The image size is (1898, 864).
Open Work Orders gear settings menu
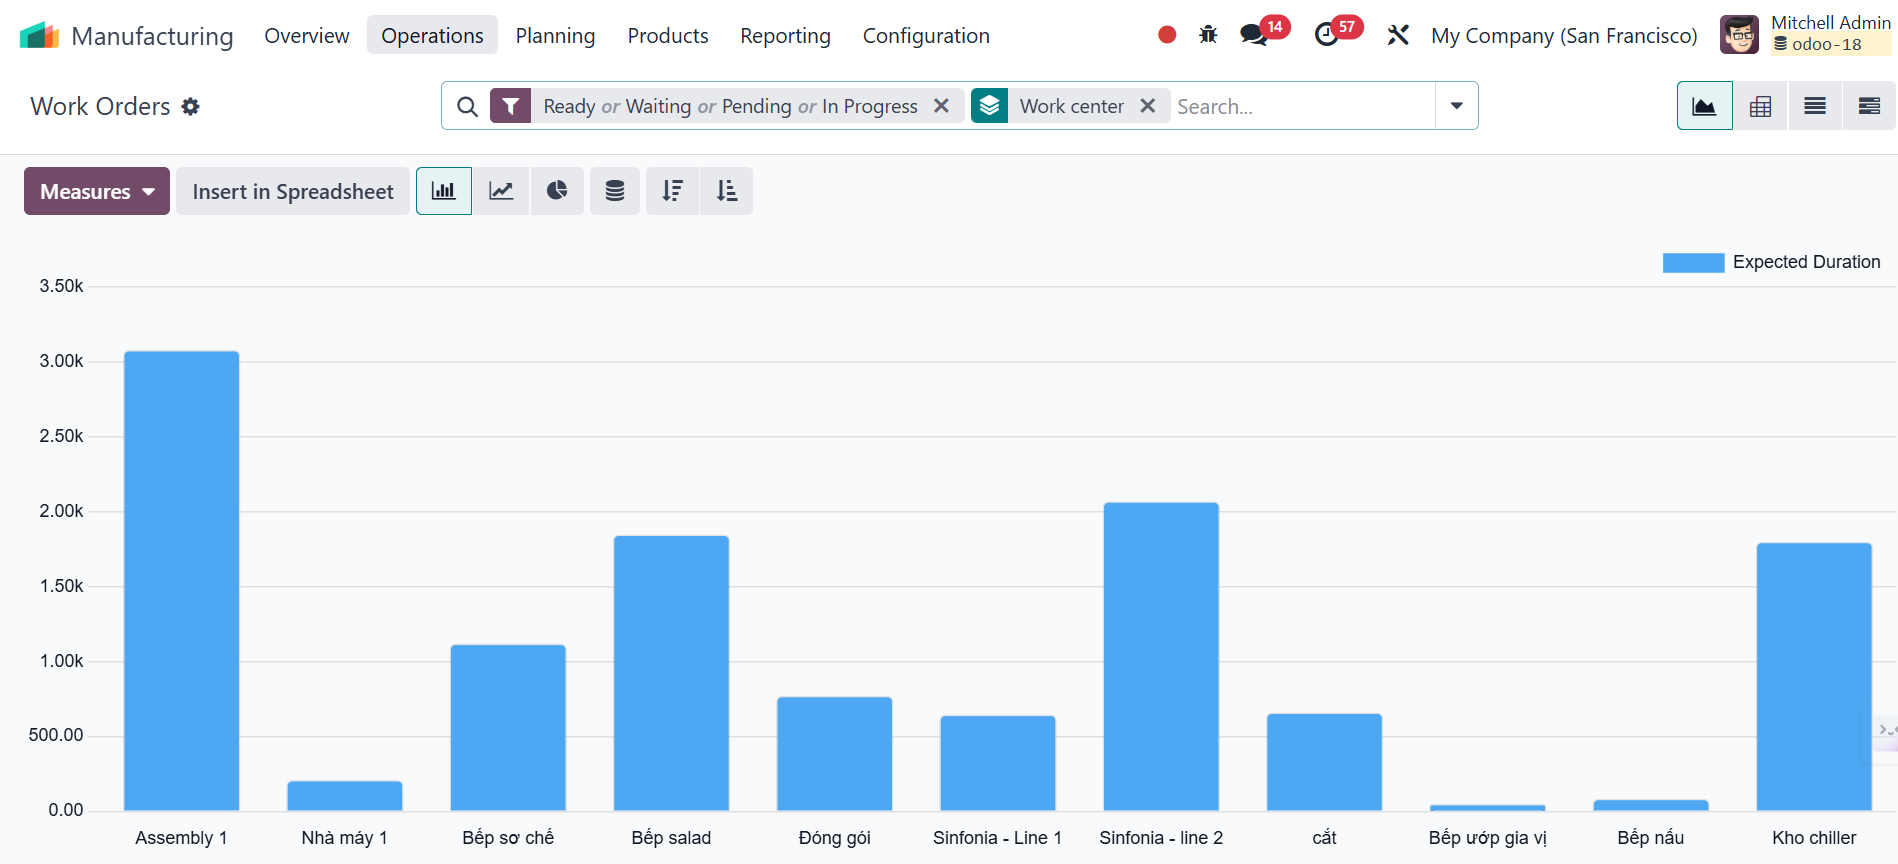[x=191, y=107]
